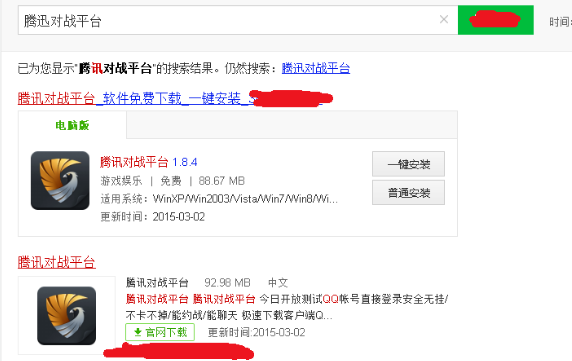Select the 电脑版 tab
Image resolution: width=572 pixels, height=361 pixels.
click(x=72, y=125)
